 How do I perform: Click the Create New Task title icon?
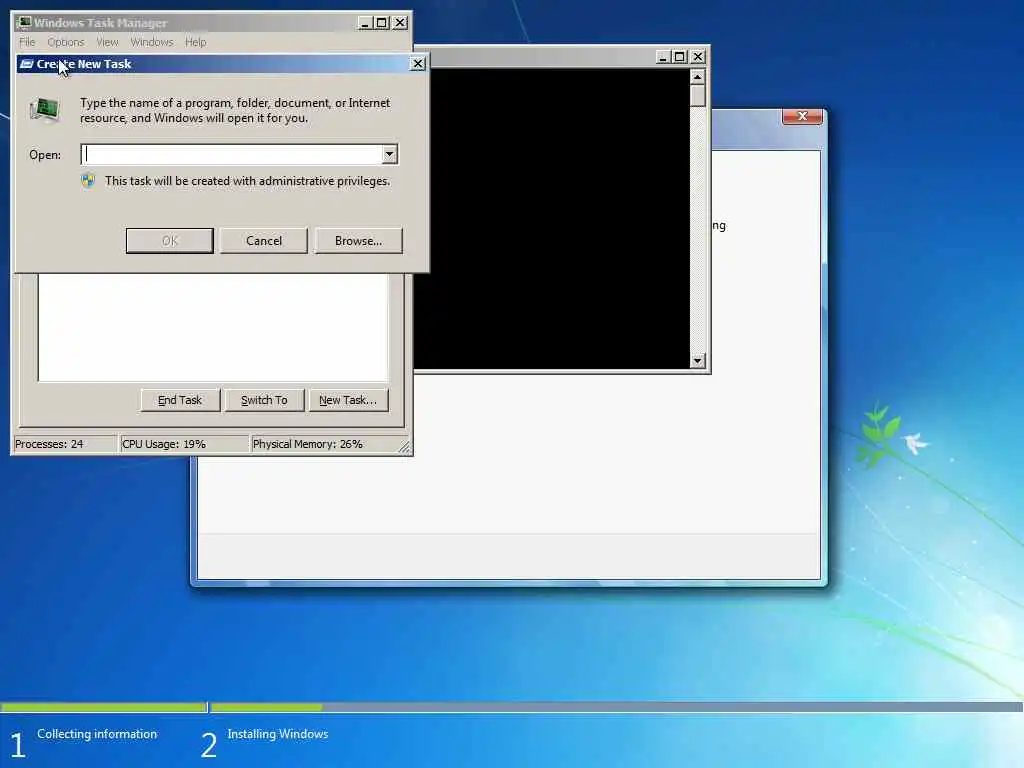coord(27,63)
